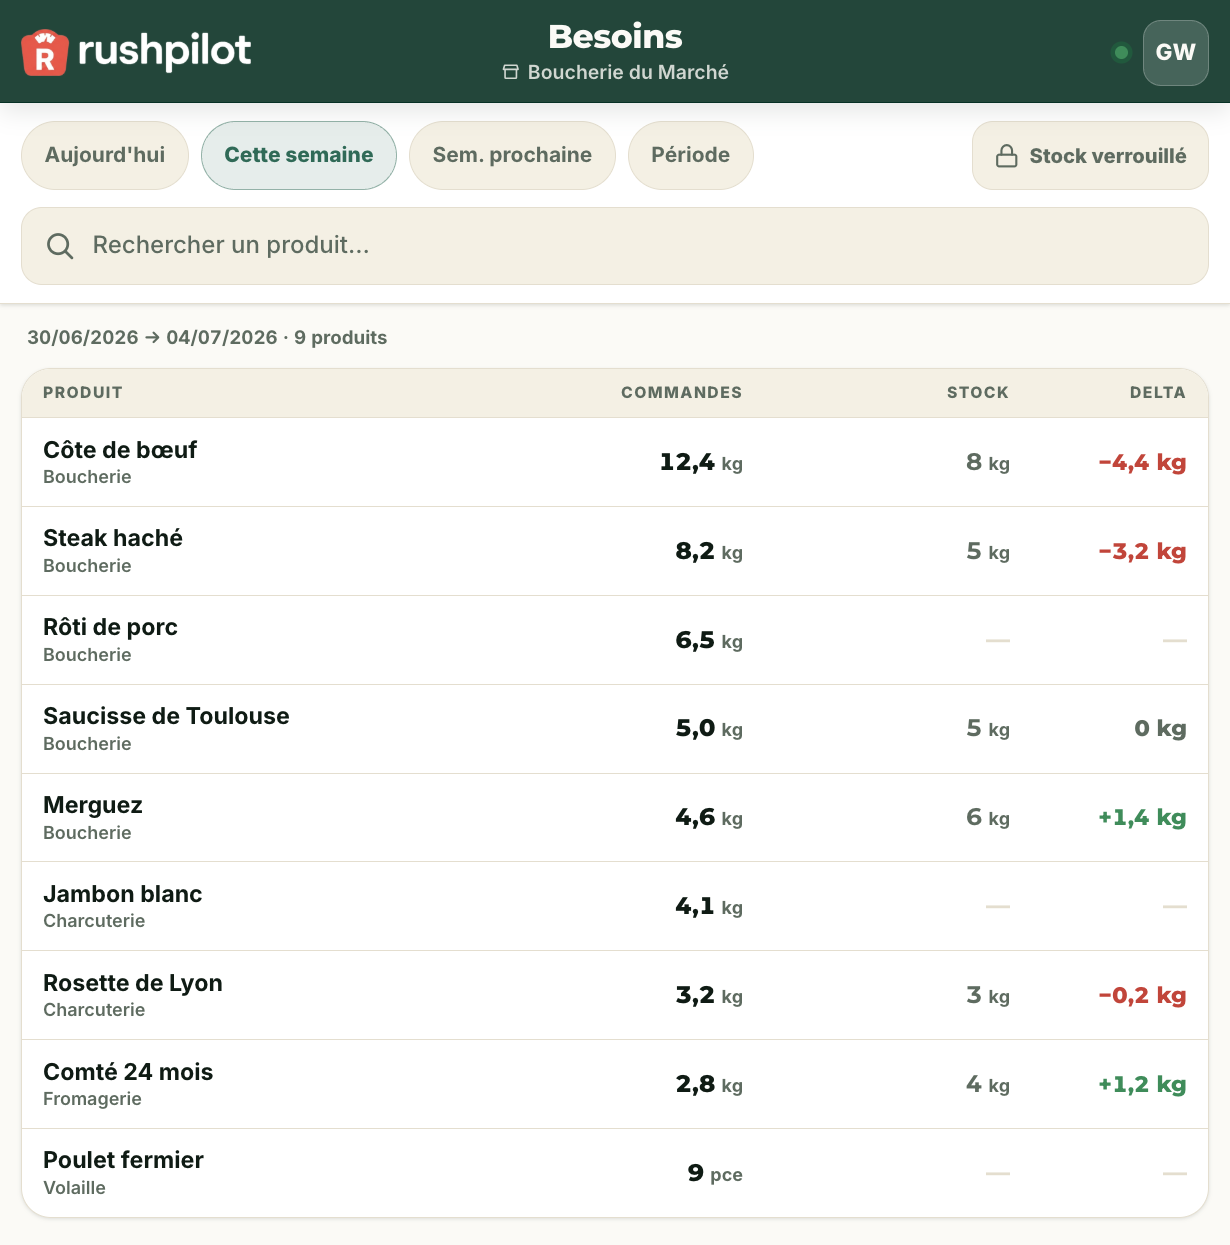The image size is (1230, 1245).
Task: Click the 4,1 kg orders value
Action: coord(709,907)
